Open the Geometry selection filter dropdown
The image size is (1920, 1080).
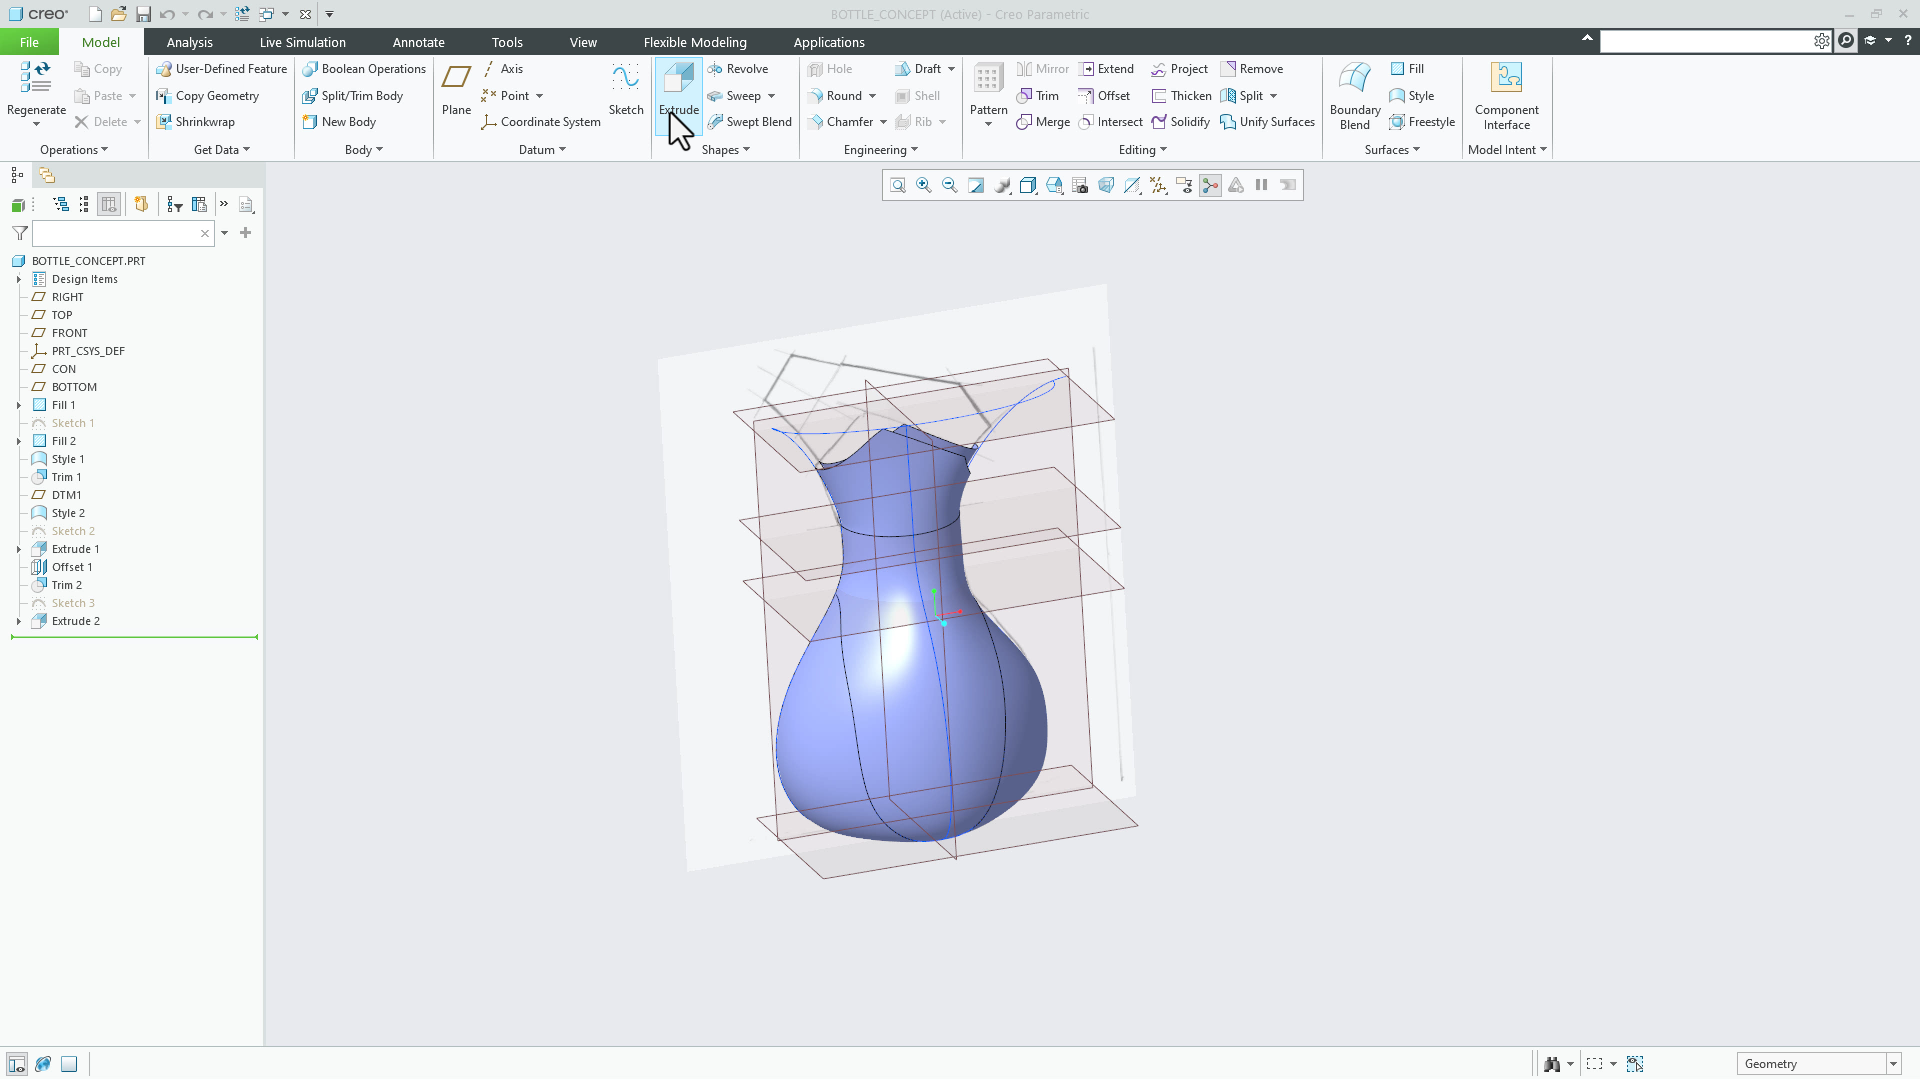pos(1893,1064)
